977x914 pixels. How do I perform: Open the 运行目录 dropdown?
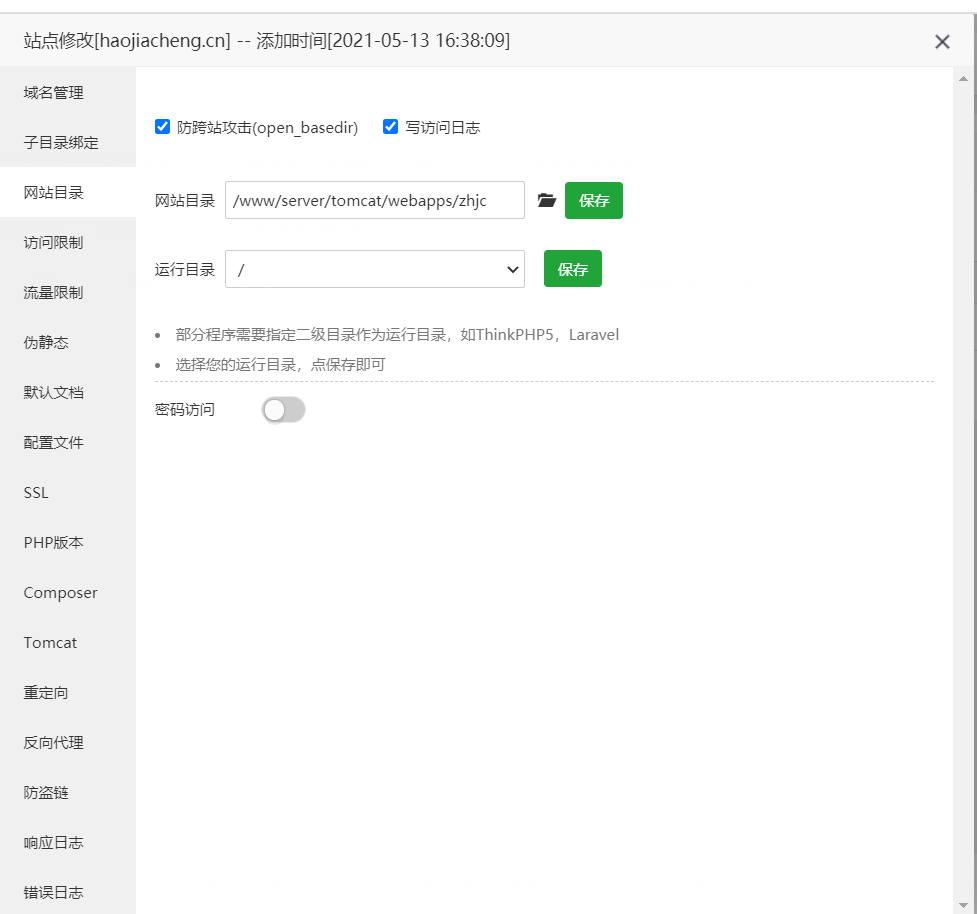coord(375,269)
